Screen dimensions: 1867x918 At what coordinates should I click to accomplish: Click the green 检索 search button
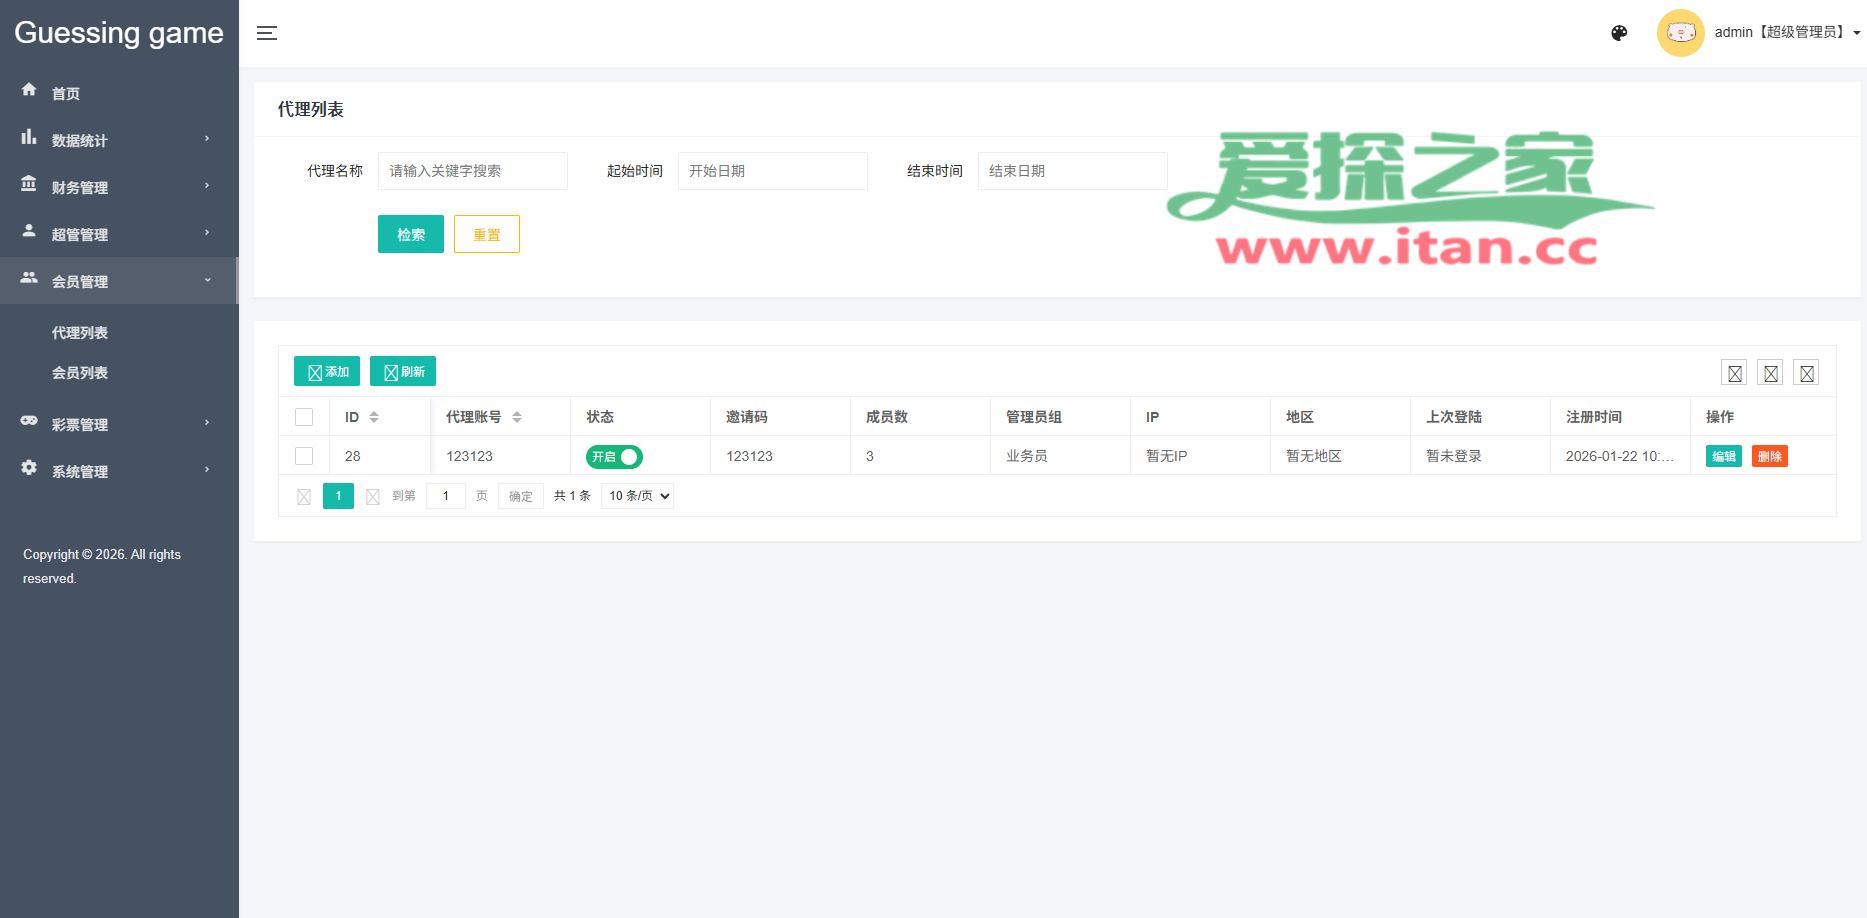(x=410, y=234)
